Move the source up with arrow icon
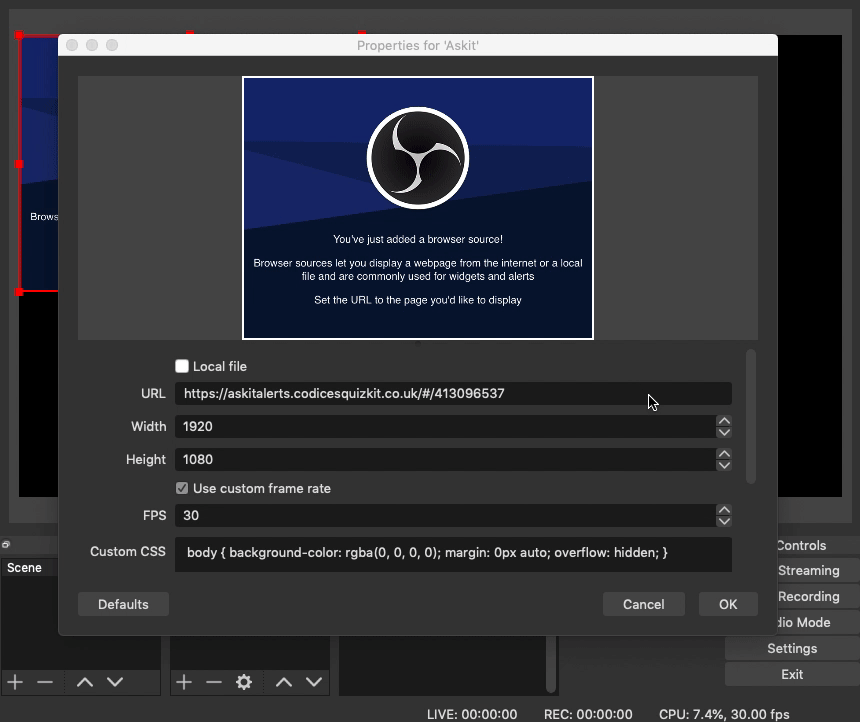Viewport: 860px width, 722px height. 284,682
